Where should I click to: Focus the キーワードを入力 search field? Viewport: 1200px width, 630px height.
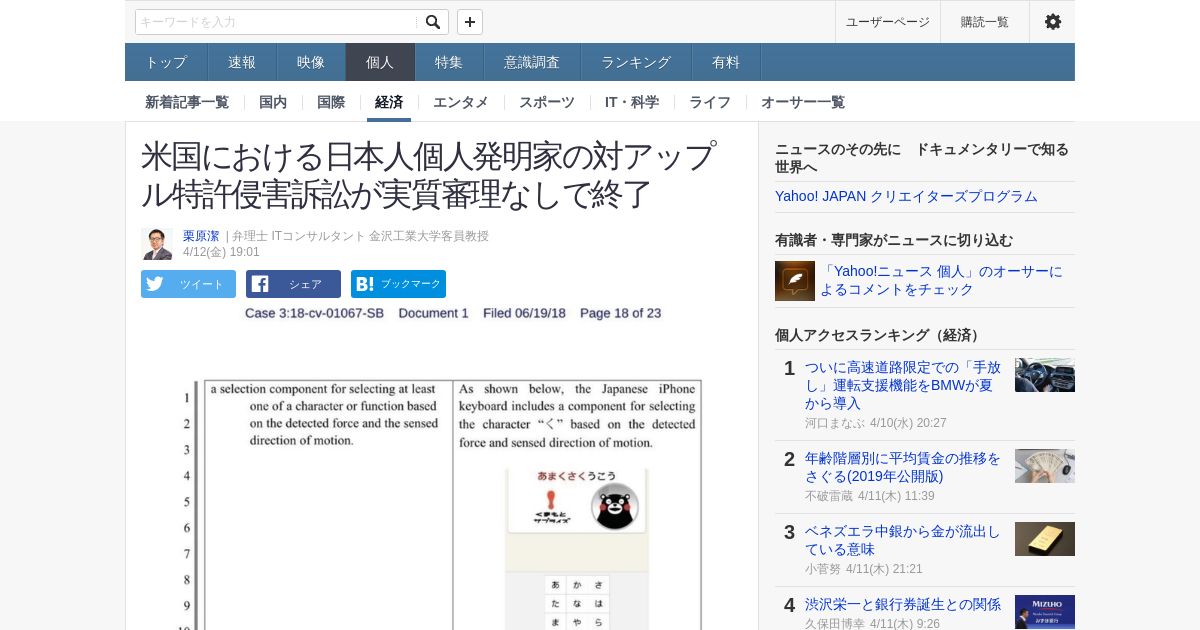278,22
